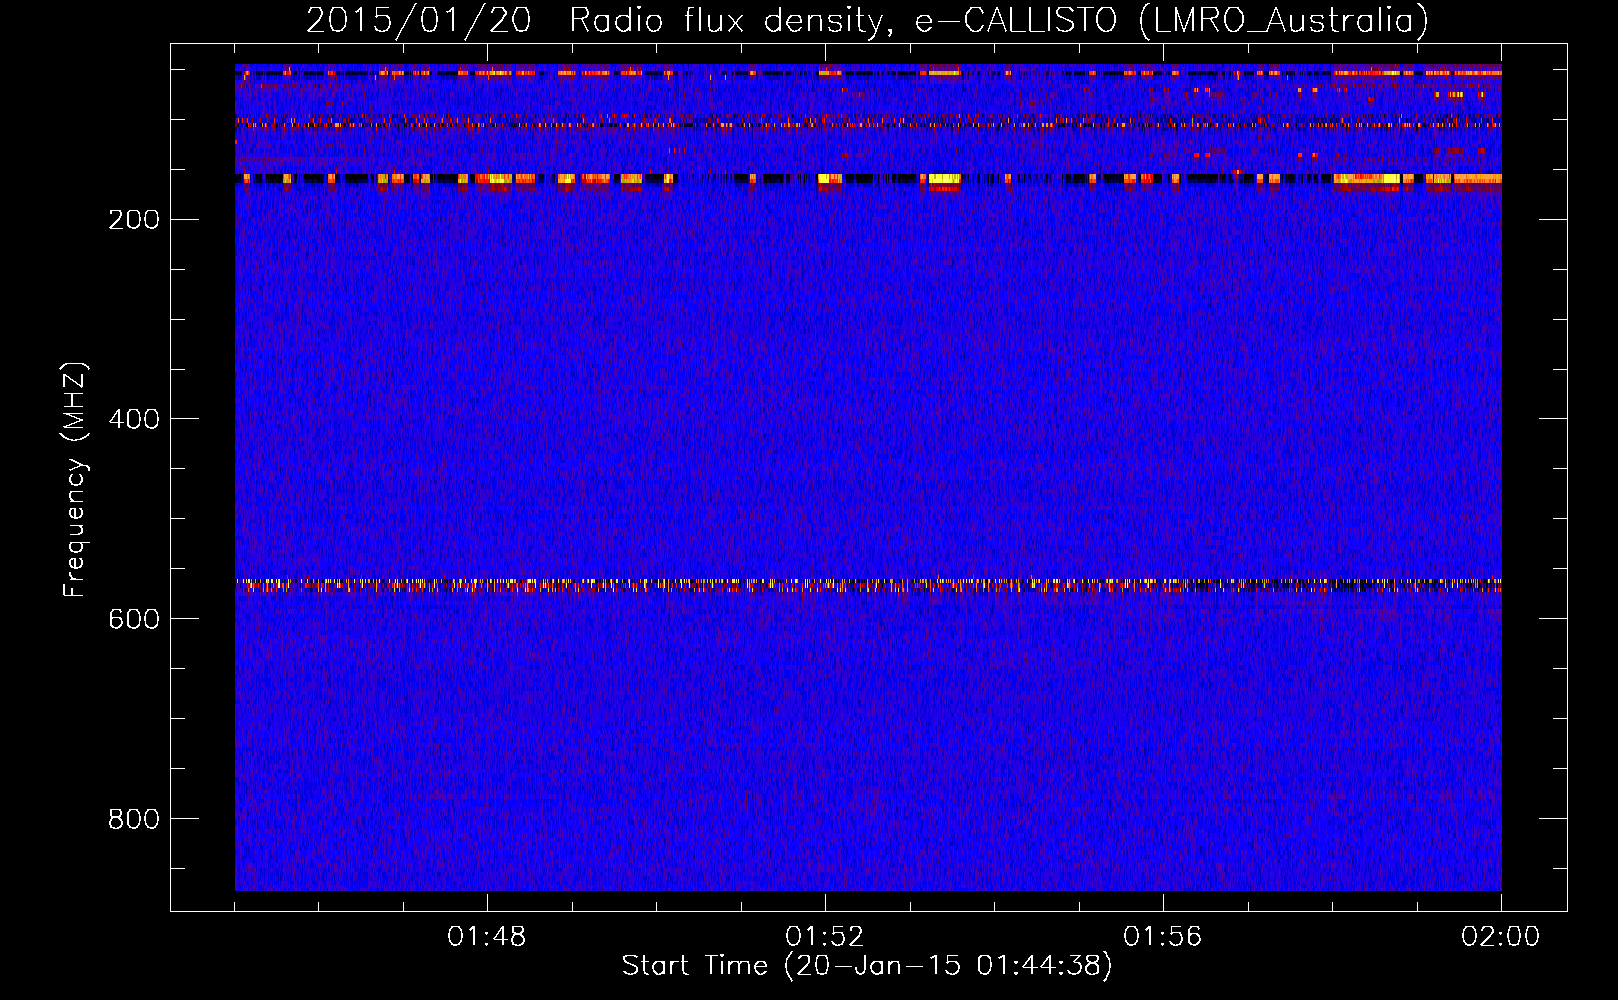Click the 800 frequency tick label
1618x1000 pixels.
coord(134,820)
